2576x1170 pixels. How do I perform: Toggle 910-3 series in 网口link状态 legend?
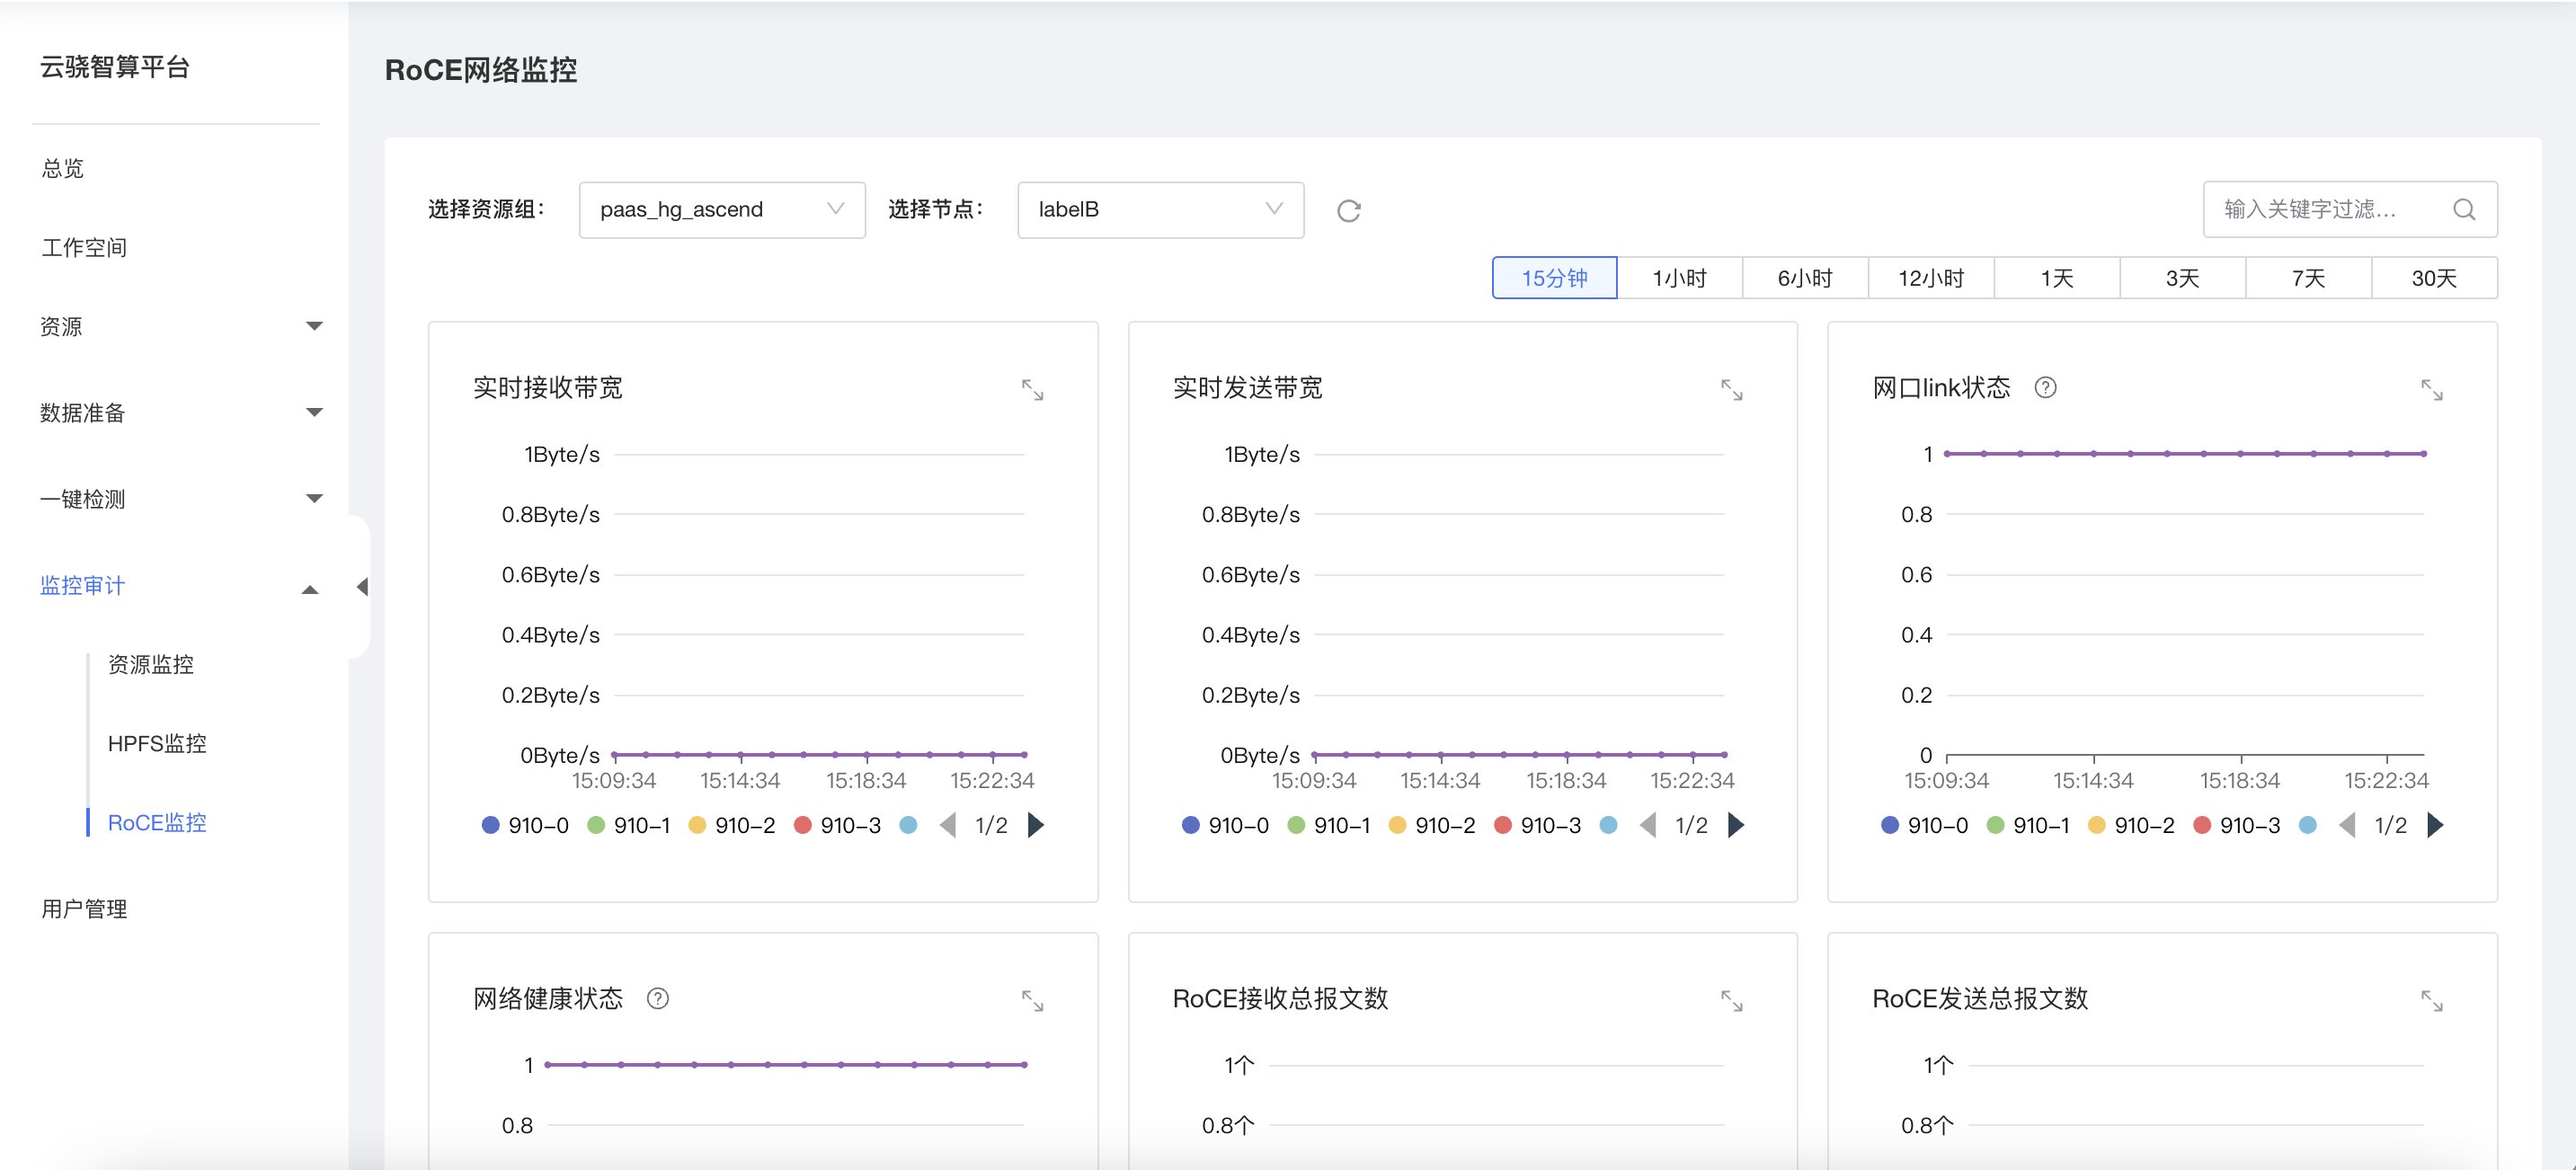(x=2237, y=825)
